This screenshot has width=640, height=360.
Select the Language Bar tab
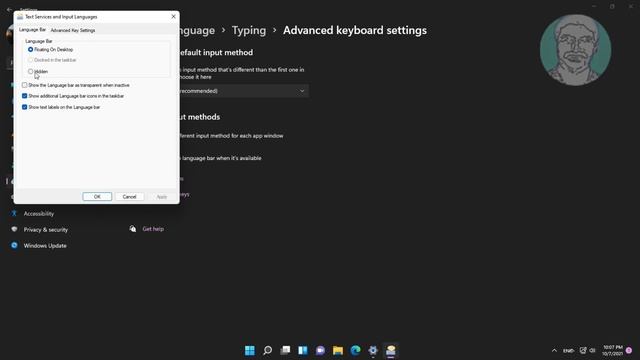tap(32, 30)
